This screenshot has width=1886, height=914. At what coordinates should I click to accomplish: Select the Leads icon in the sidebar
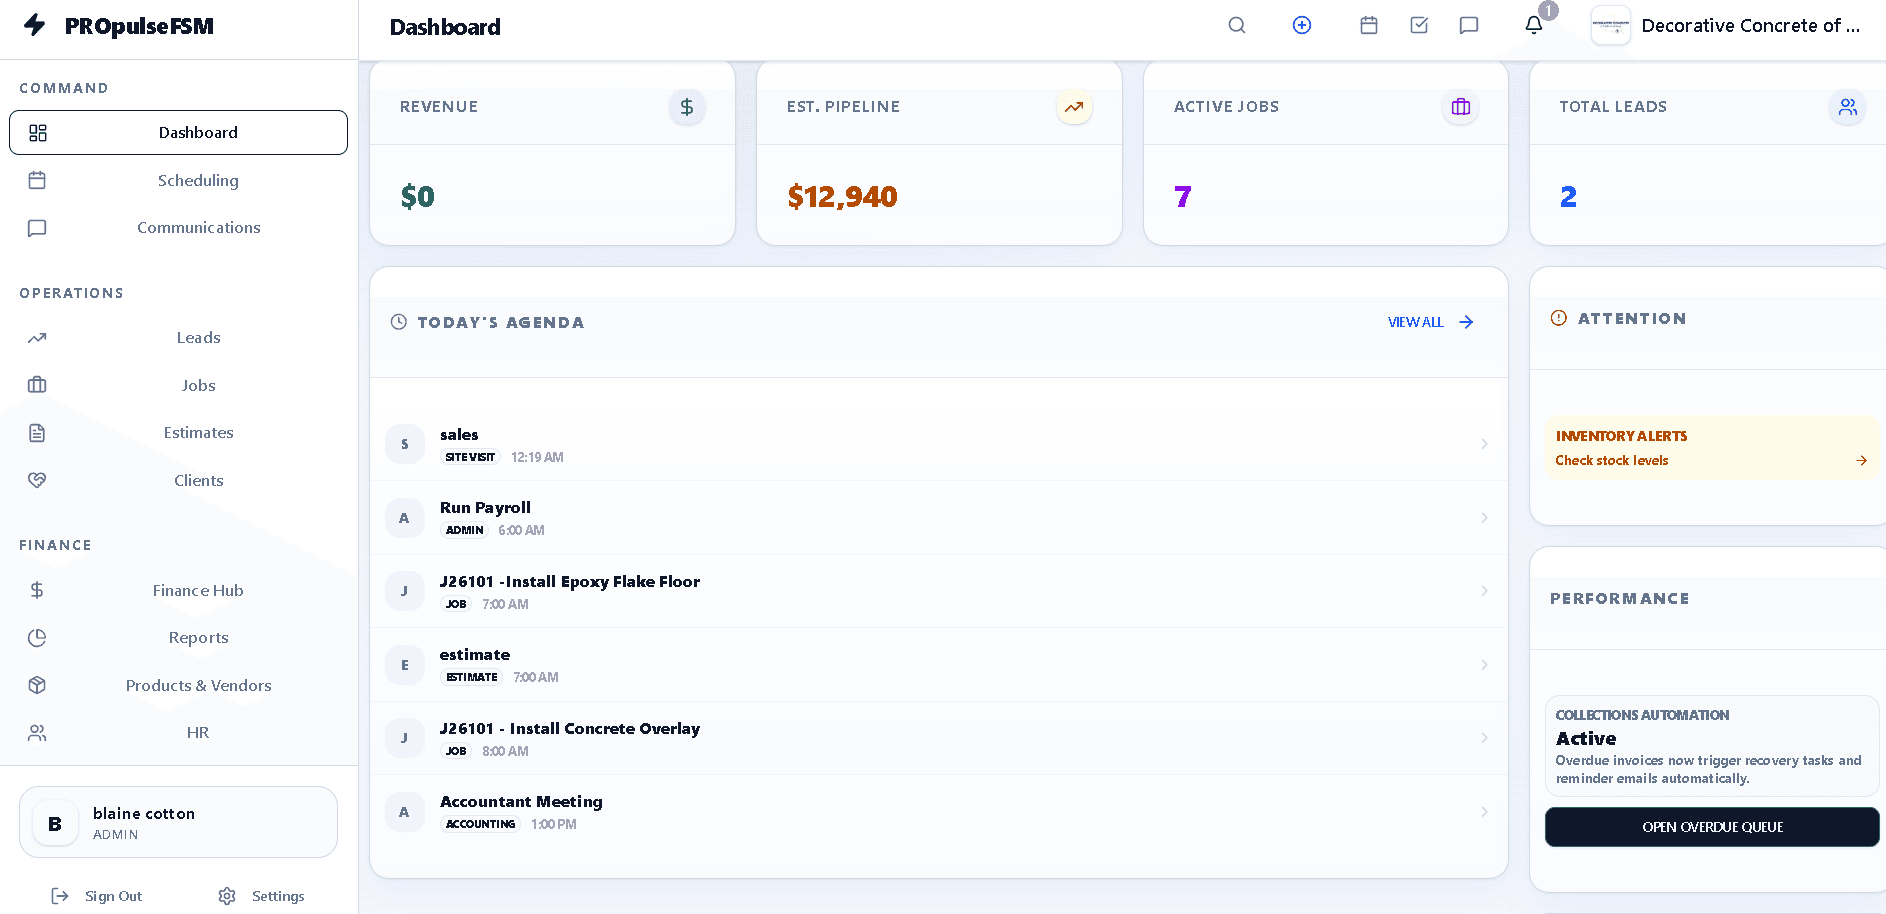click(x=37, y=338)
